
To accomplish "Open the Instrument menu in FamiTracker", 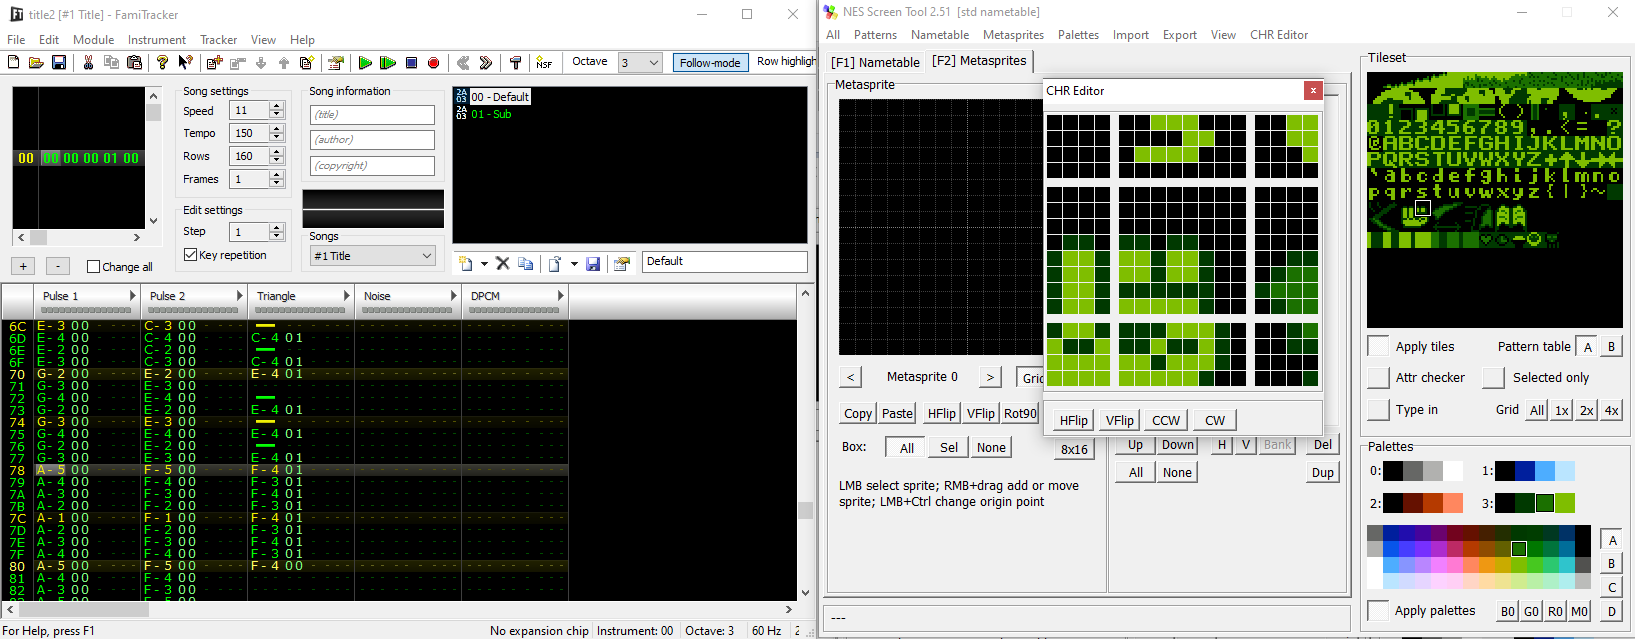I will coord(156,40).
